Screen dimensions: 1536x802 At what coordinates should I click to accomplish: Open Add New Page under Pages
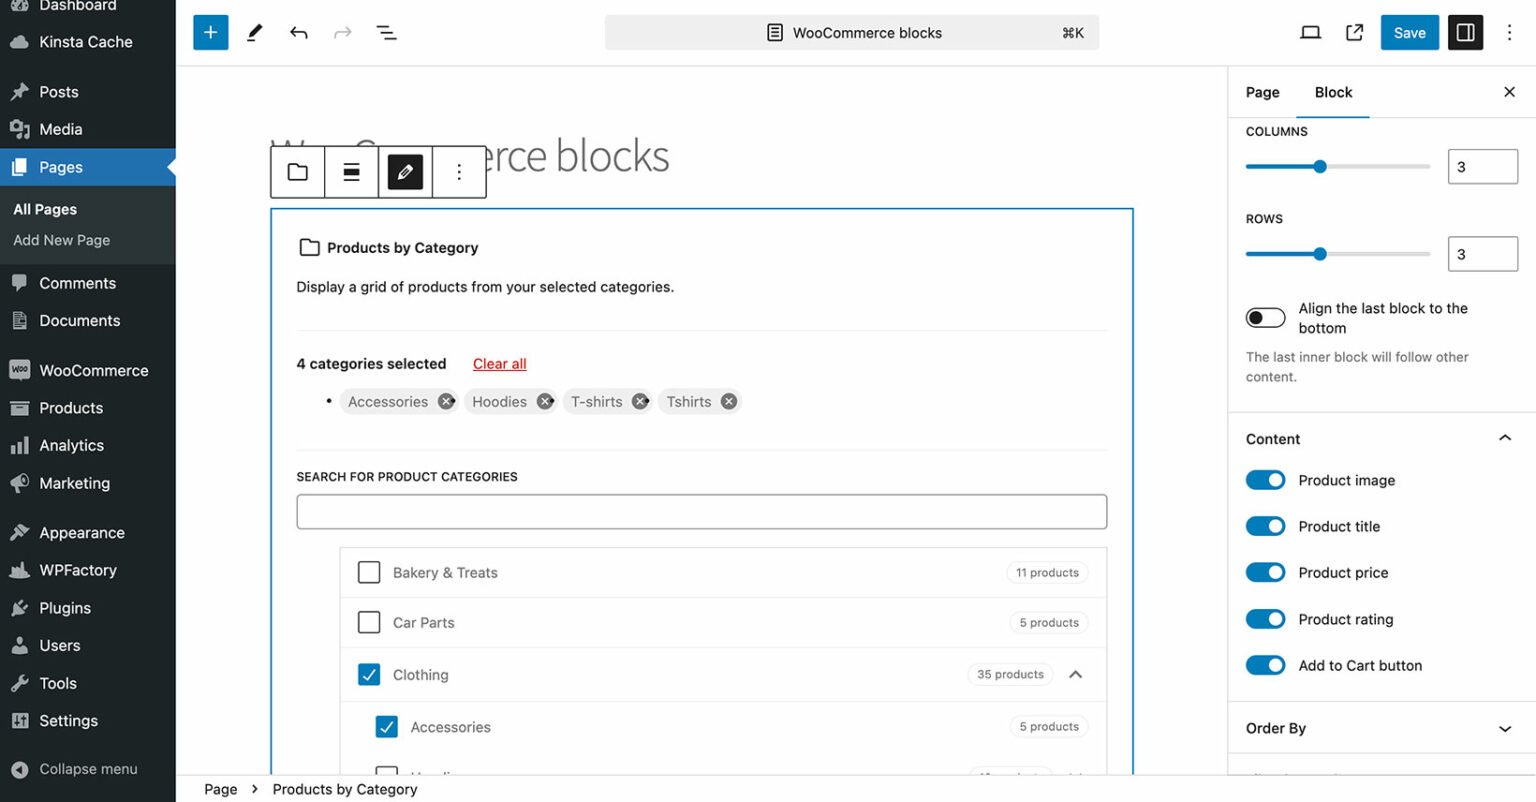coord(61,240)
